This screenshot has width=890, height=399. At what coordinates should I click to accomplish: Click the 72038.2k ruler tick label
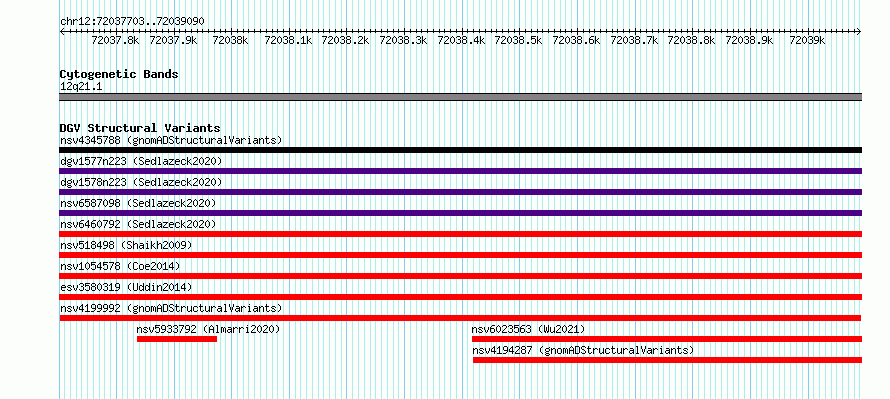[346, 41]
